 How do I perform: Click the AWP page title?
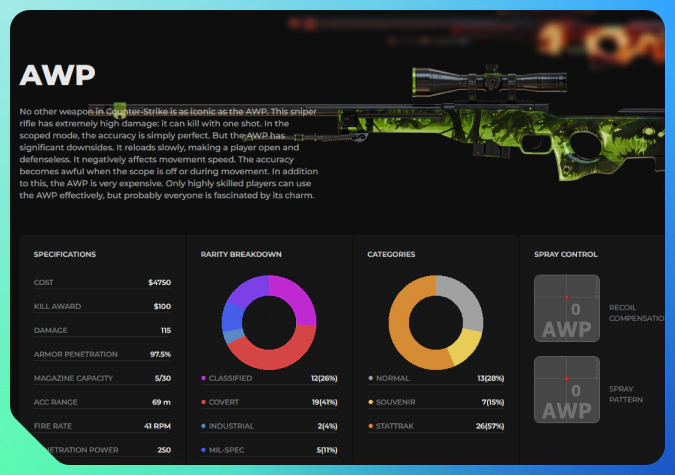coord(57,75)
